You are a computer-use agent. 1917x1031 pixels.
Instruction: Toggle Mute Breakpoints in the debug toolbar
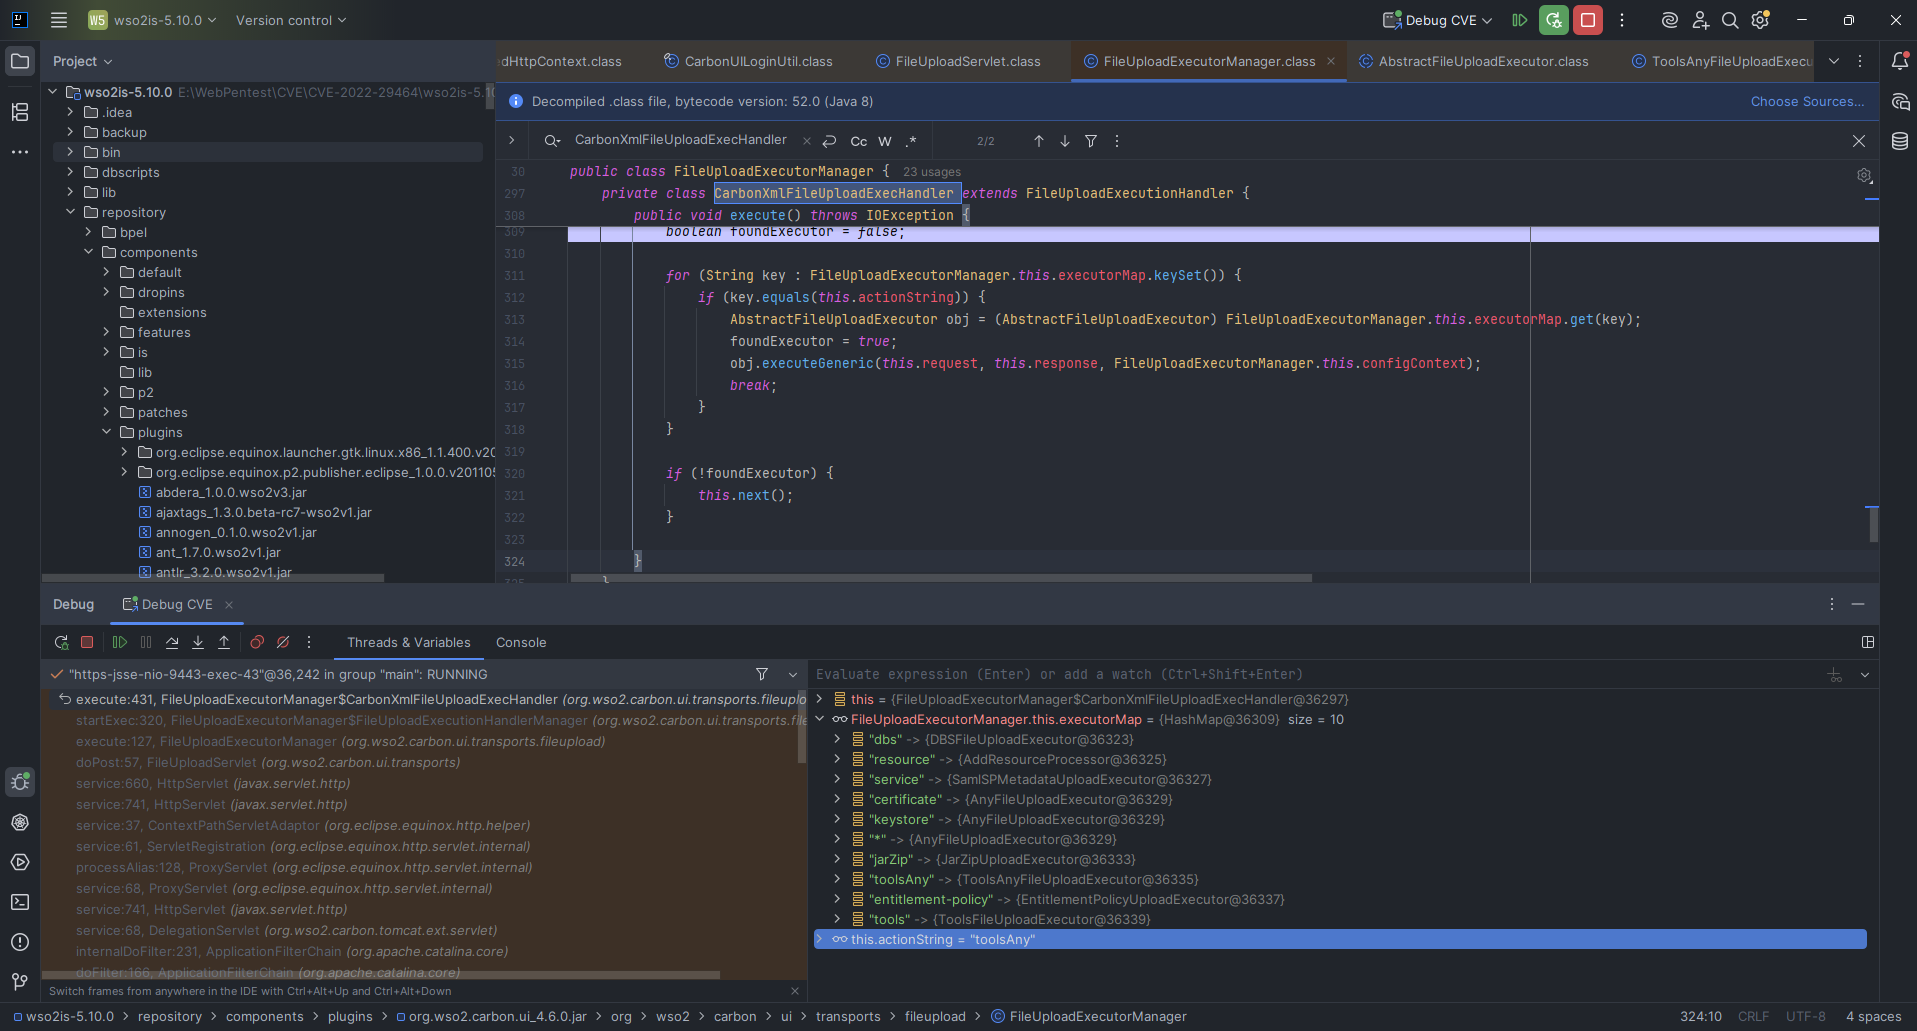[283, 643]
